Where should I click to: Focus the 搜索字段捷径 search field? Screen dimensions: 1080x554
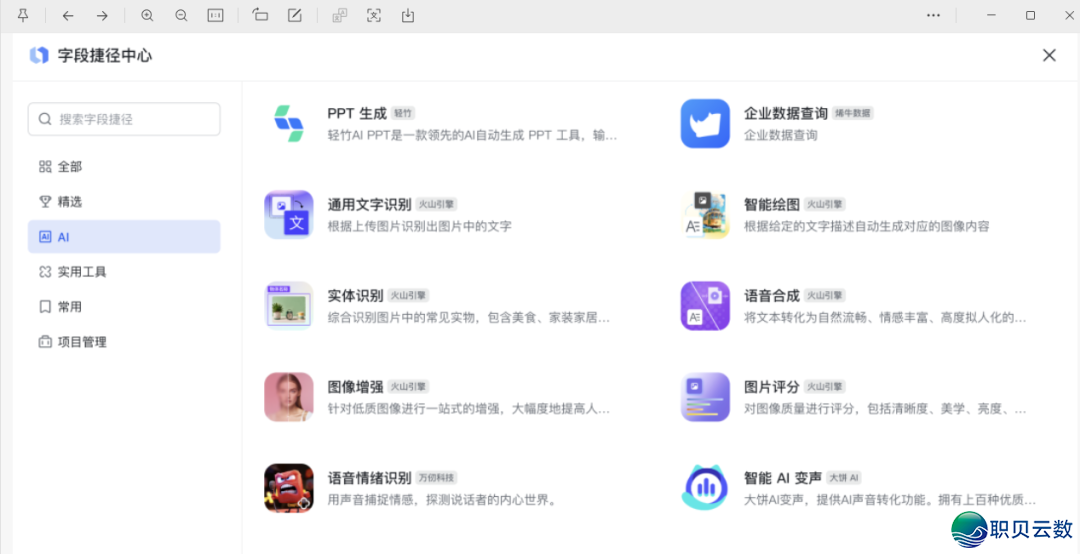click(124, 119)
